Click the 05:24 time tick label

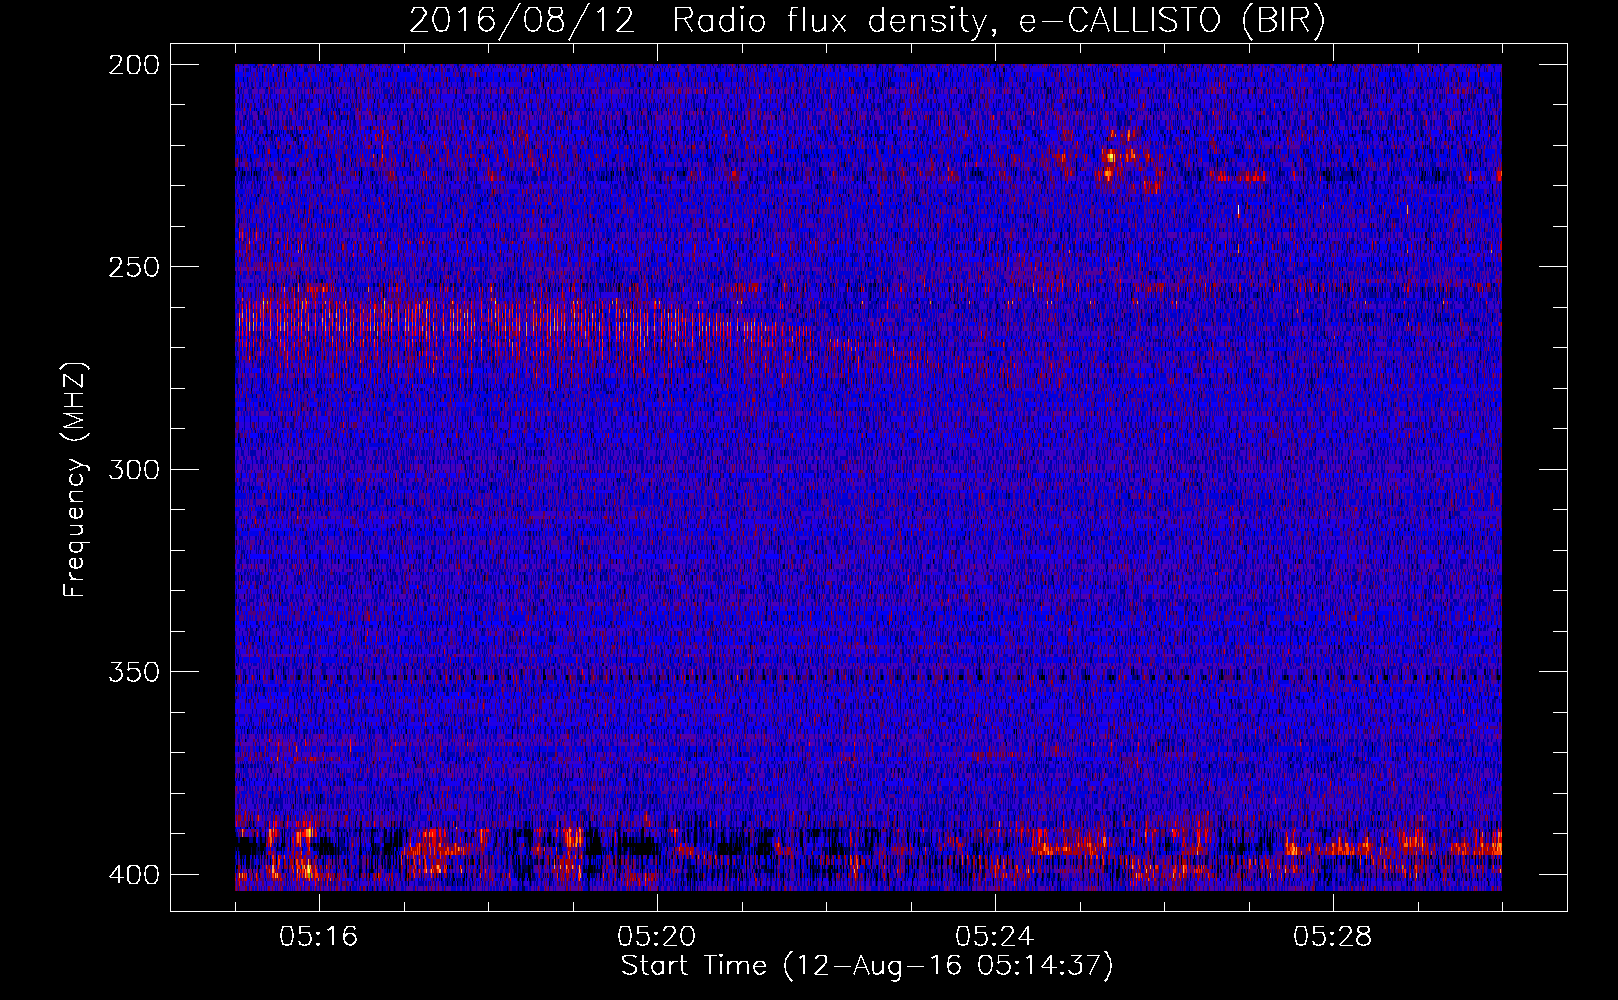click(x=995, y=937)
